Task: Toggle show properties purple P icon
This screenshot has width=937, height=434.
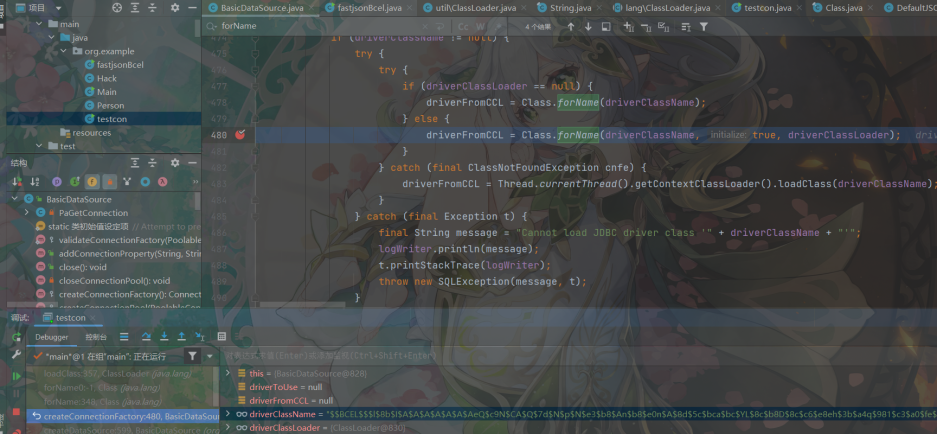Action: [57, 181]
